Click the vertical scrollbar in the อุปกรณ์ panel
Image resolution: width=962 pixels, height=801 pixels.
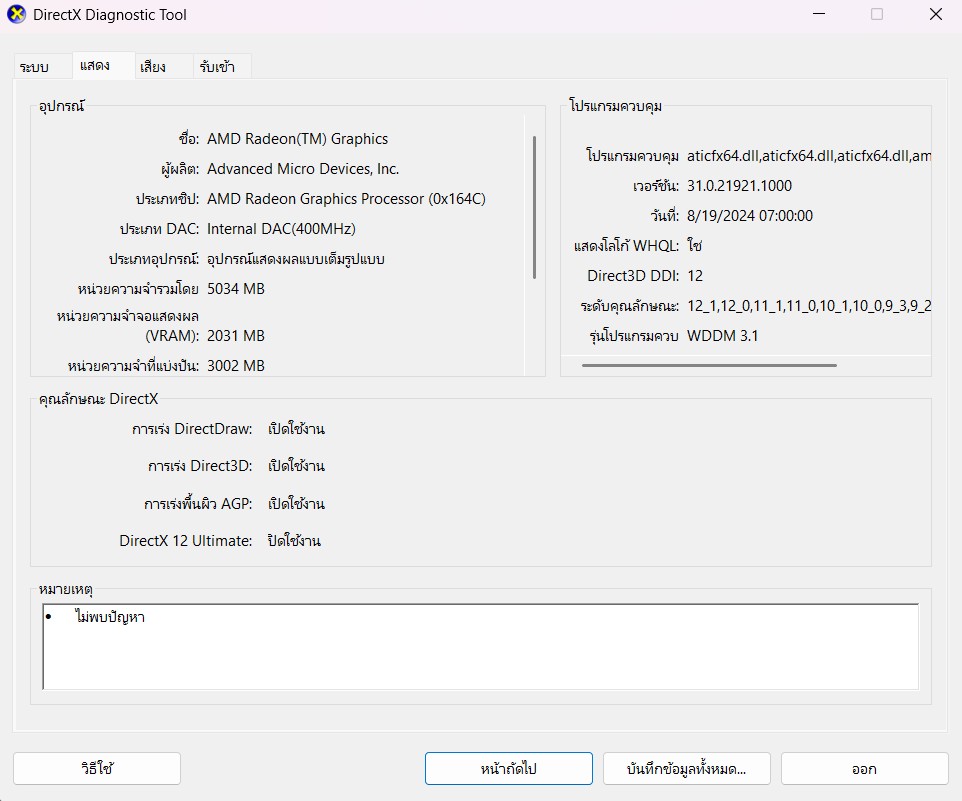535,207
